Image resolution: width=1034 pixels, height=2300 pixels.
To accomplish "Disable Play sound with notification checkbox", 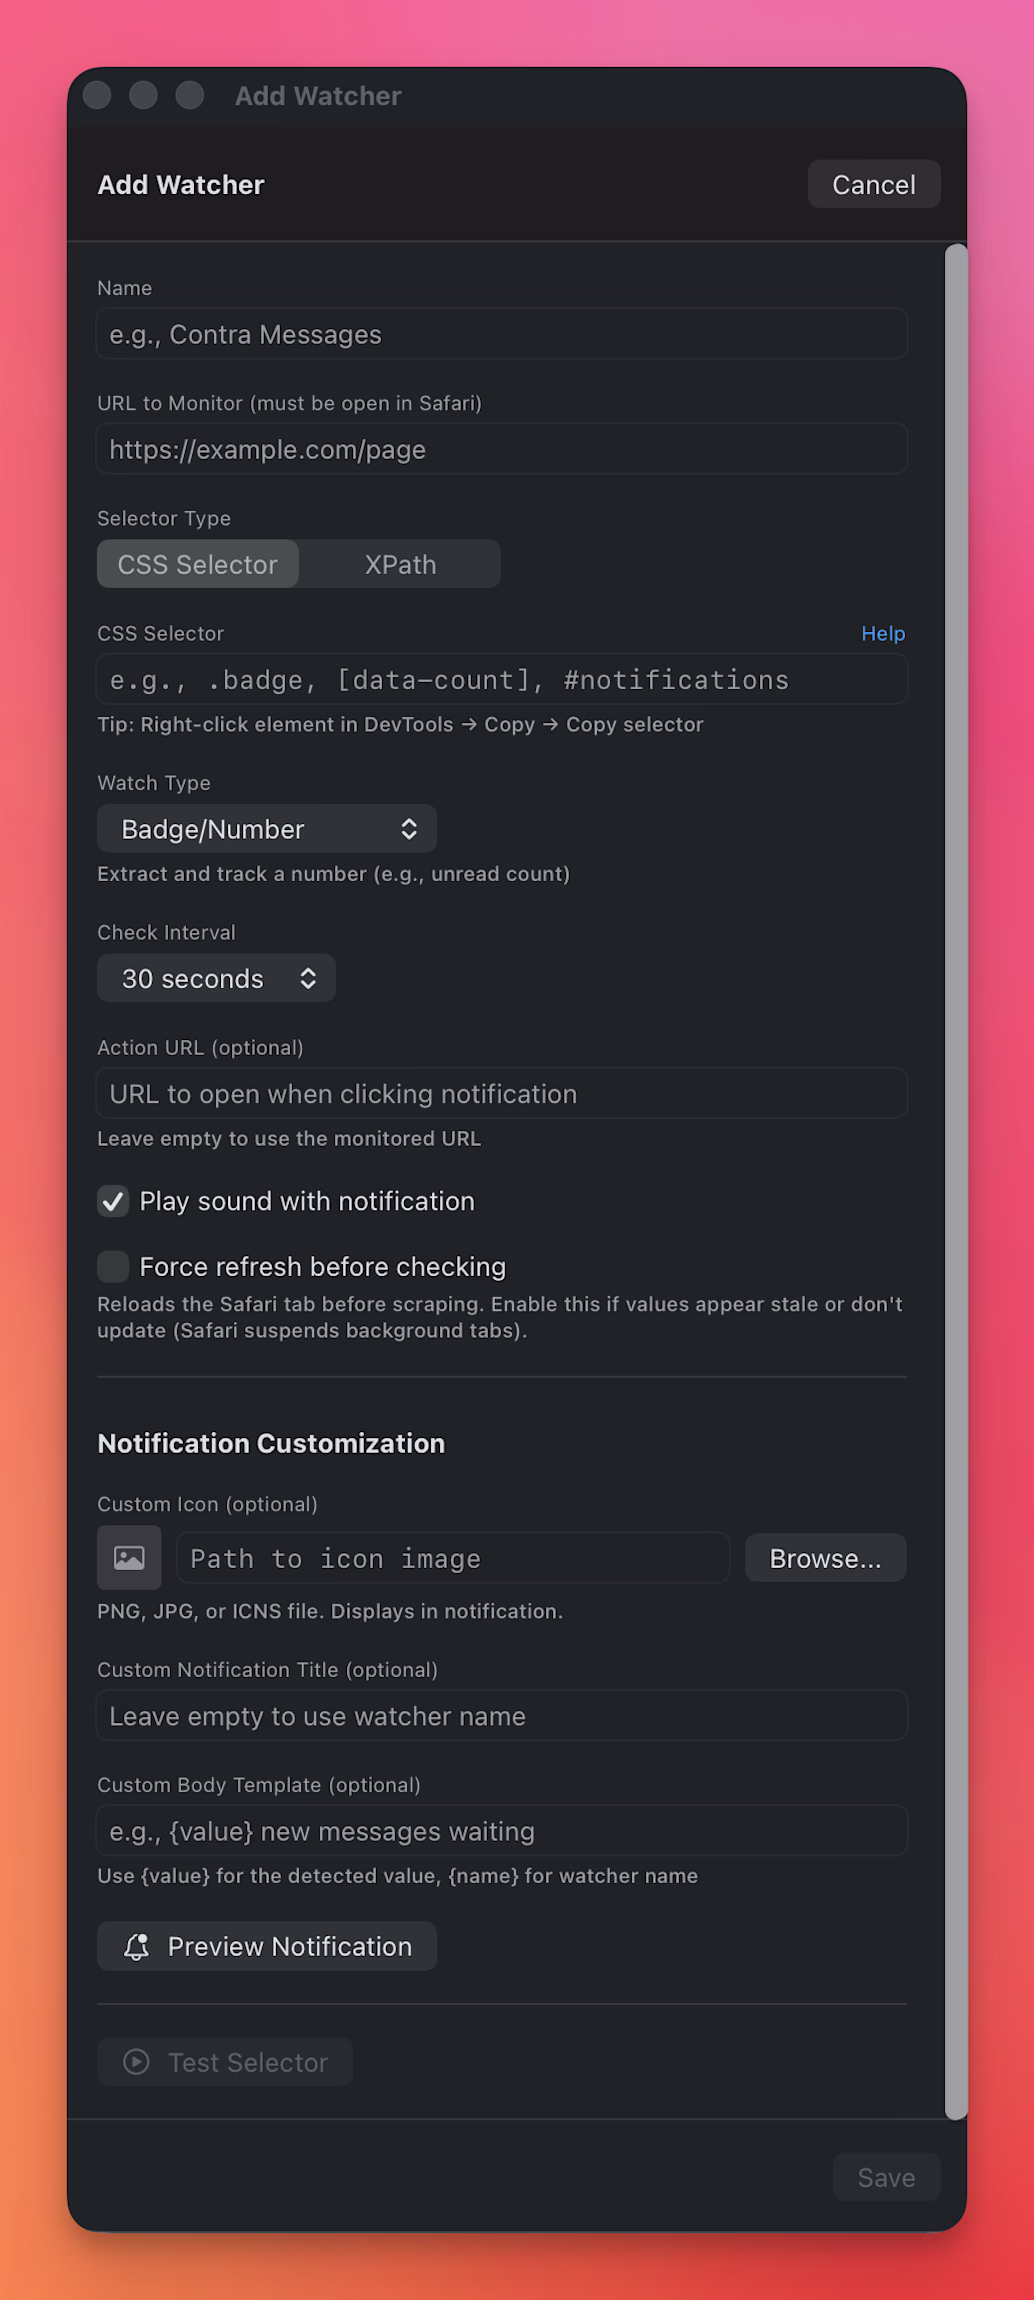I will click(113, 1201).
